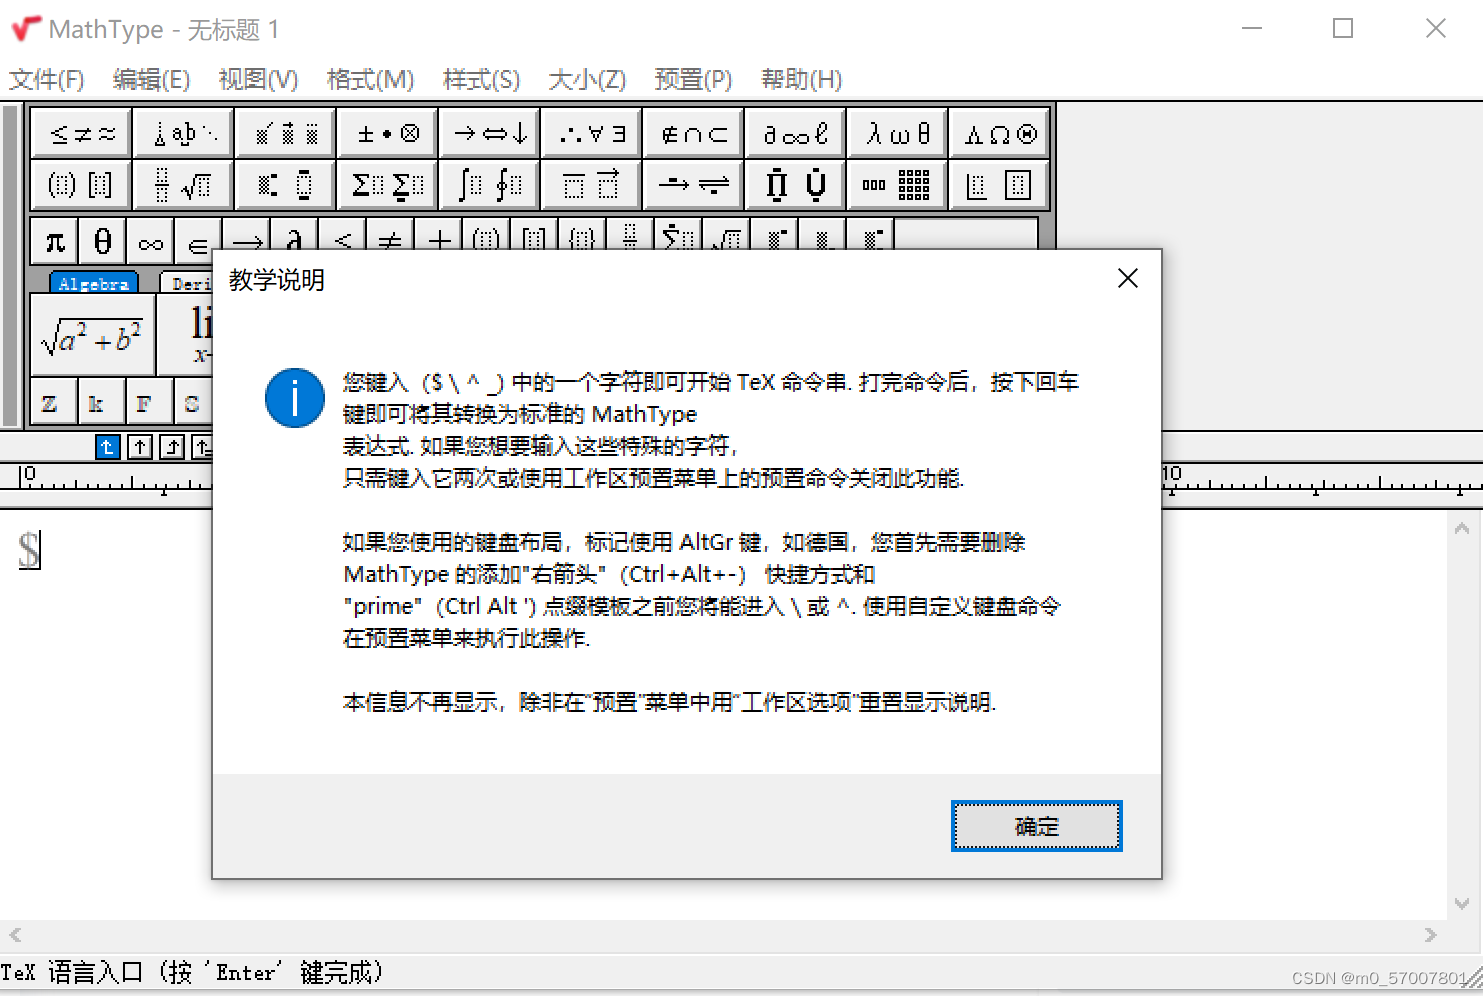The height and width of the screenshot is (996, 1483).
Task: Click the vertical scrollbar up arrow
Action: point(1462,528)
